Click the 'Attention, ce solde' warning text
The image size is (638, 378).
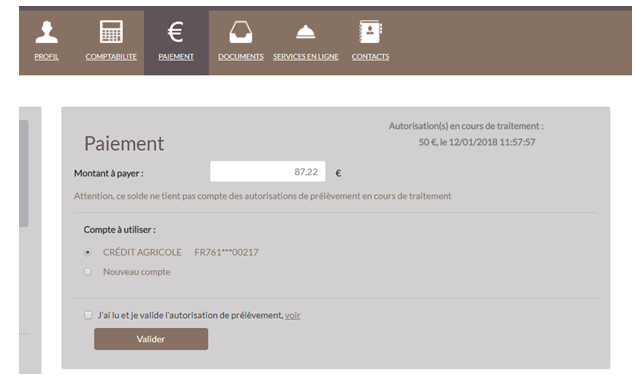tap(262, 196)
